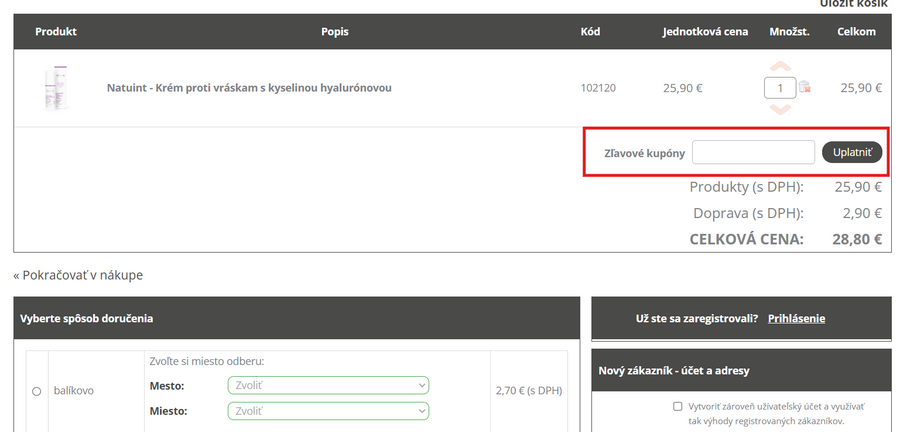
Task: Click the Produkt column header
Action: [56, 32]
